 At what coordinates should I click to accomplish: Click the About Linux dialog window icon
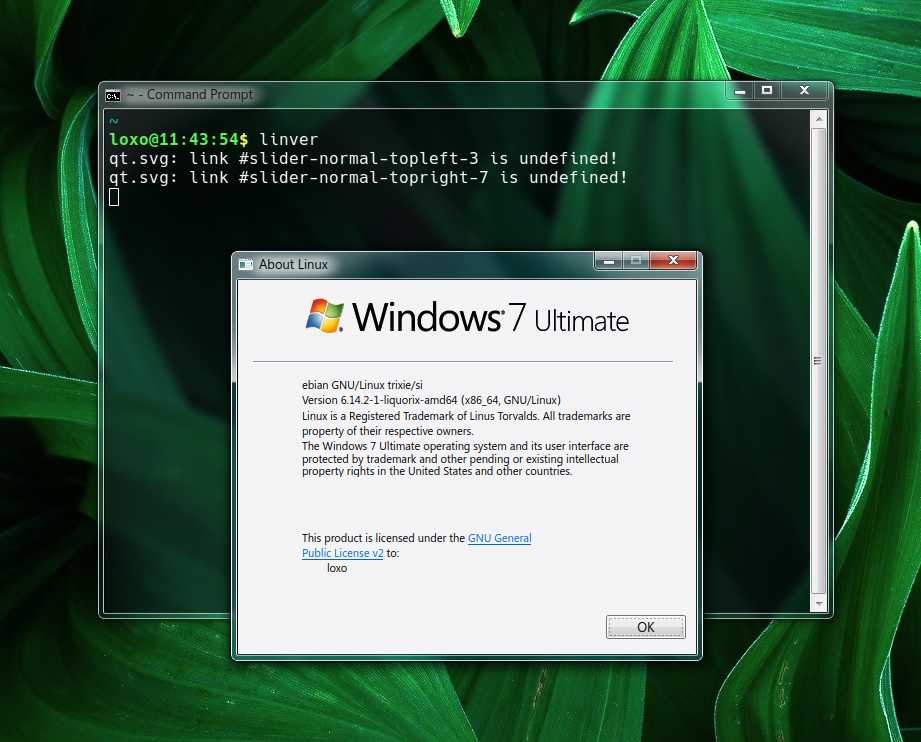[246, 264]
